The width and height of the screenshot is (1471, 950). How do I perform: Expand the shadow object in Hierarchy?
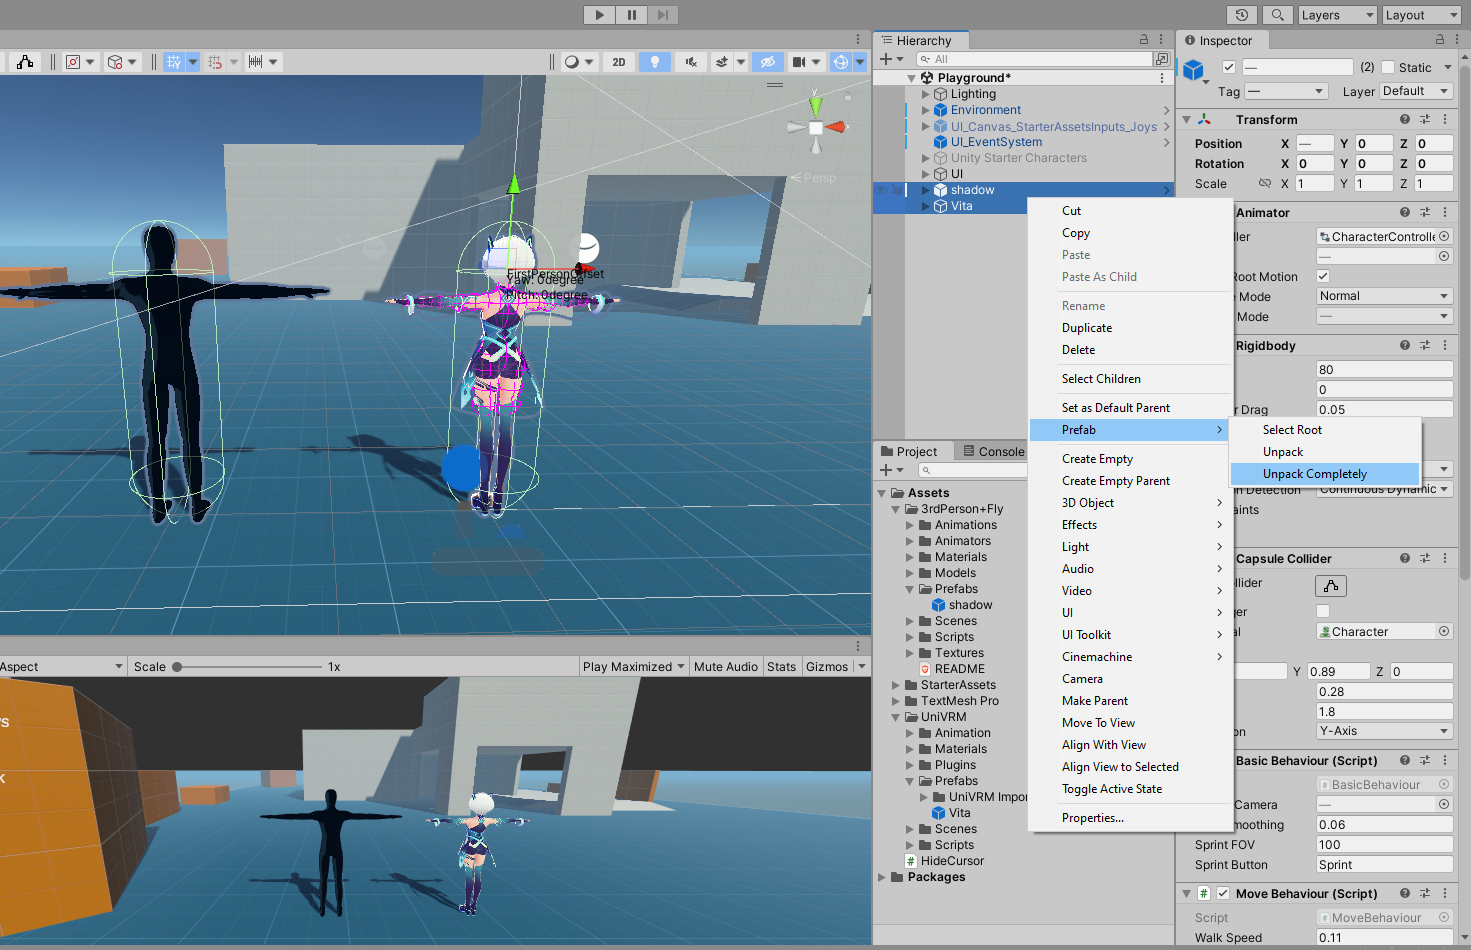pyautogui.click(x=925, y=190)
